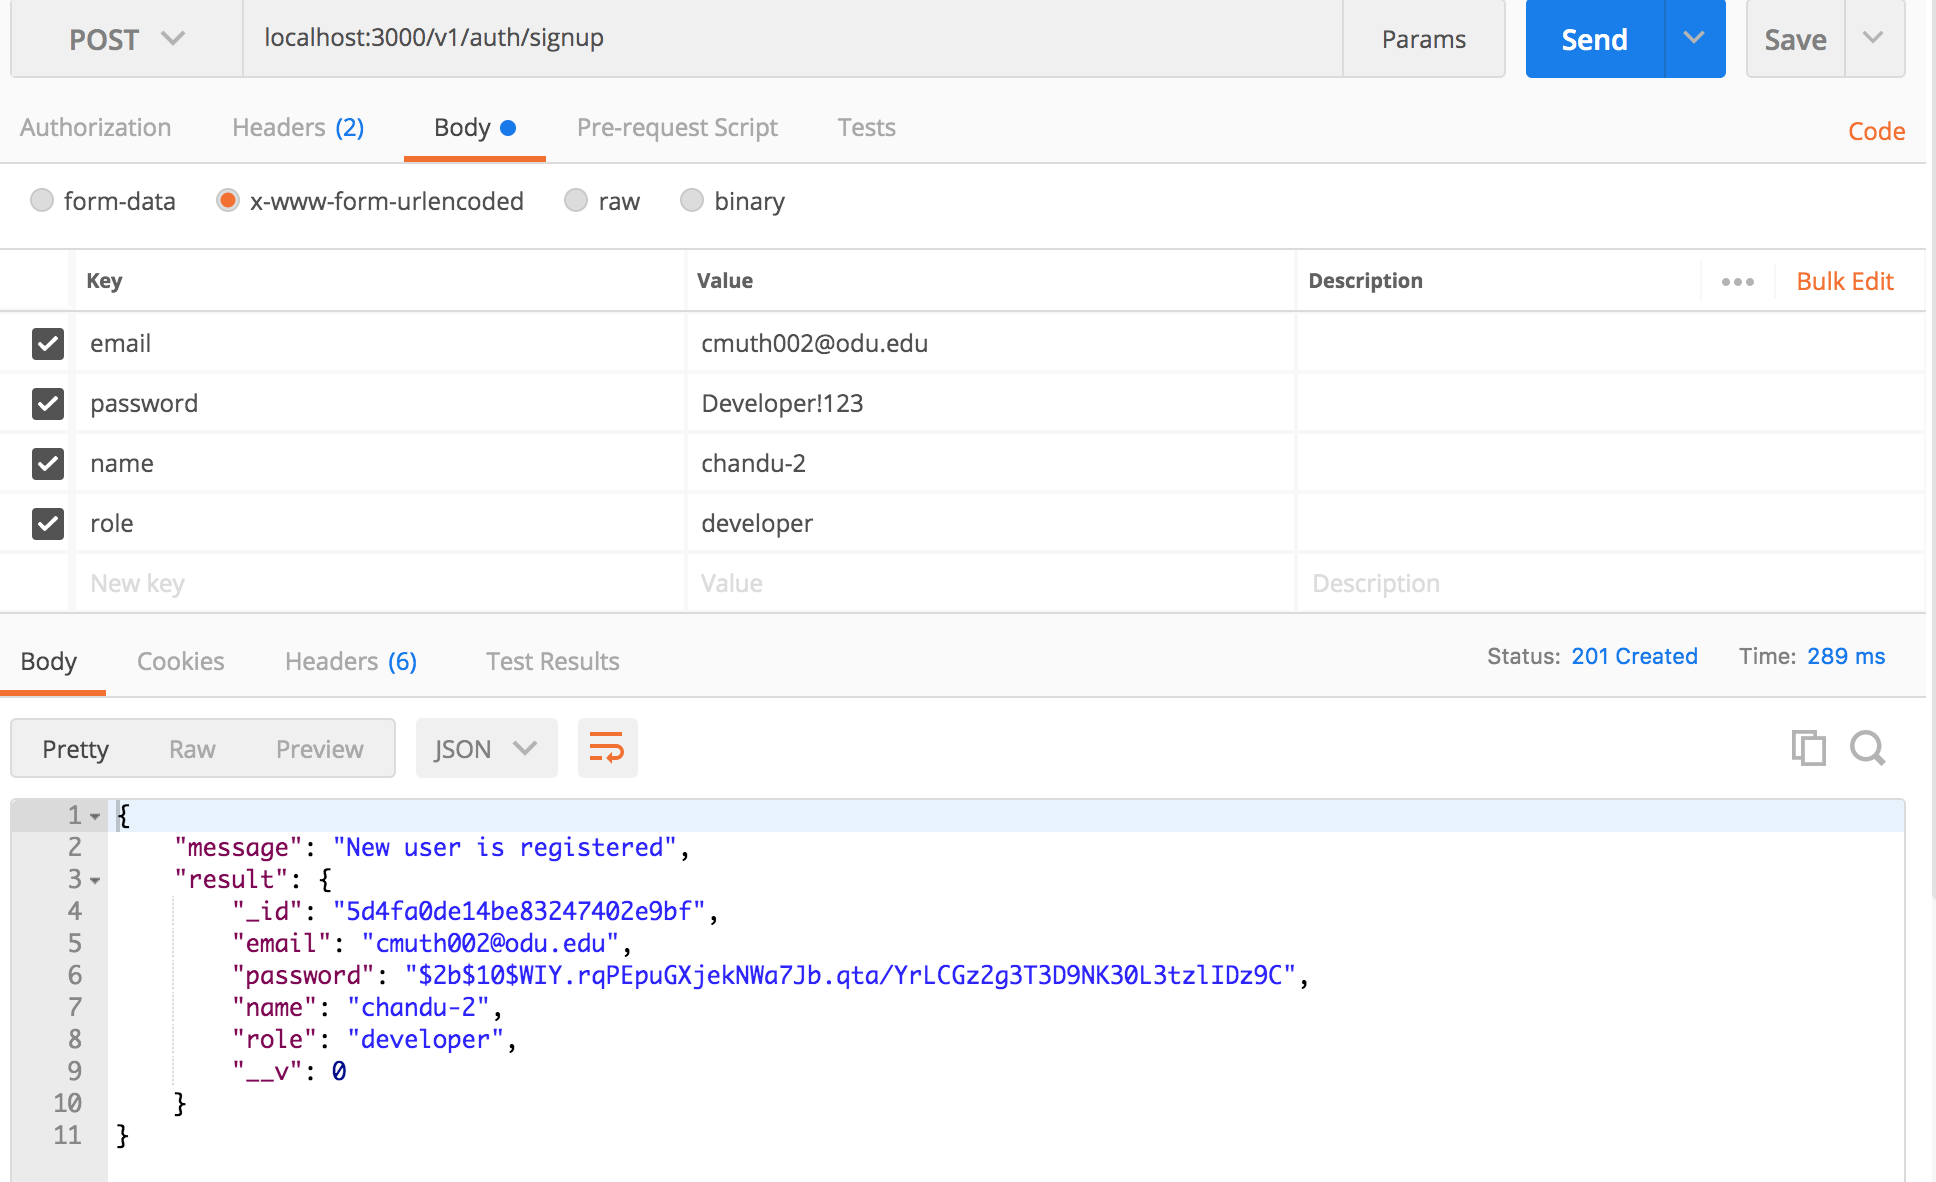Expand the JSON format dropdown
The image size is (1936, 1182).
coord(484,749)
